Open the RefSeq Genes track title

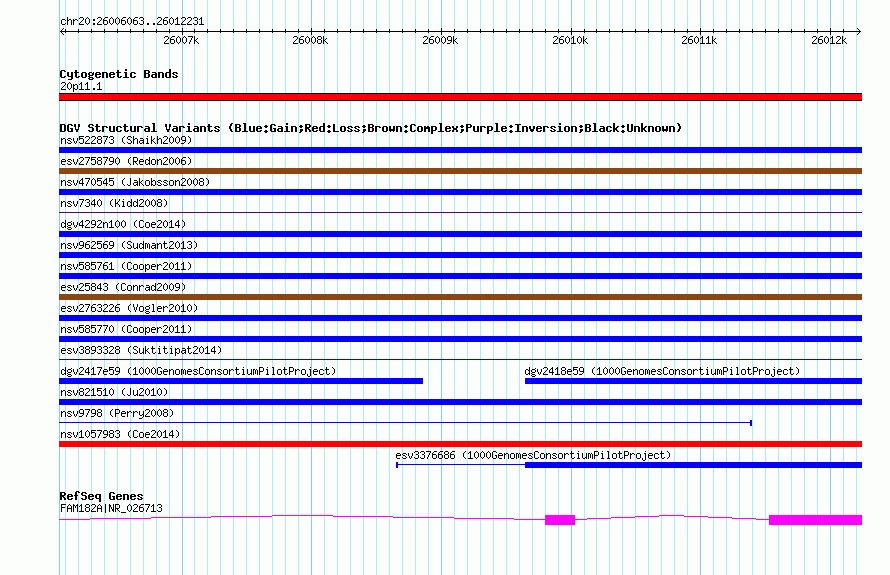[x=102, y=496]
